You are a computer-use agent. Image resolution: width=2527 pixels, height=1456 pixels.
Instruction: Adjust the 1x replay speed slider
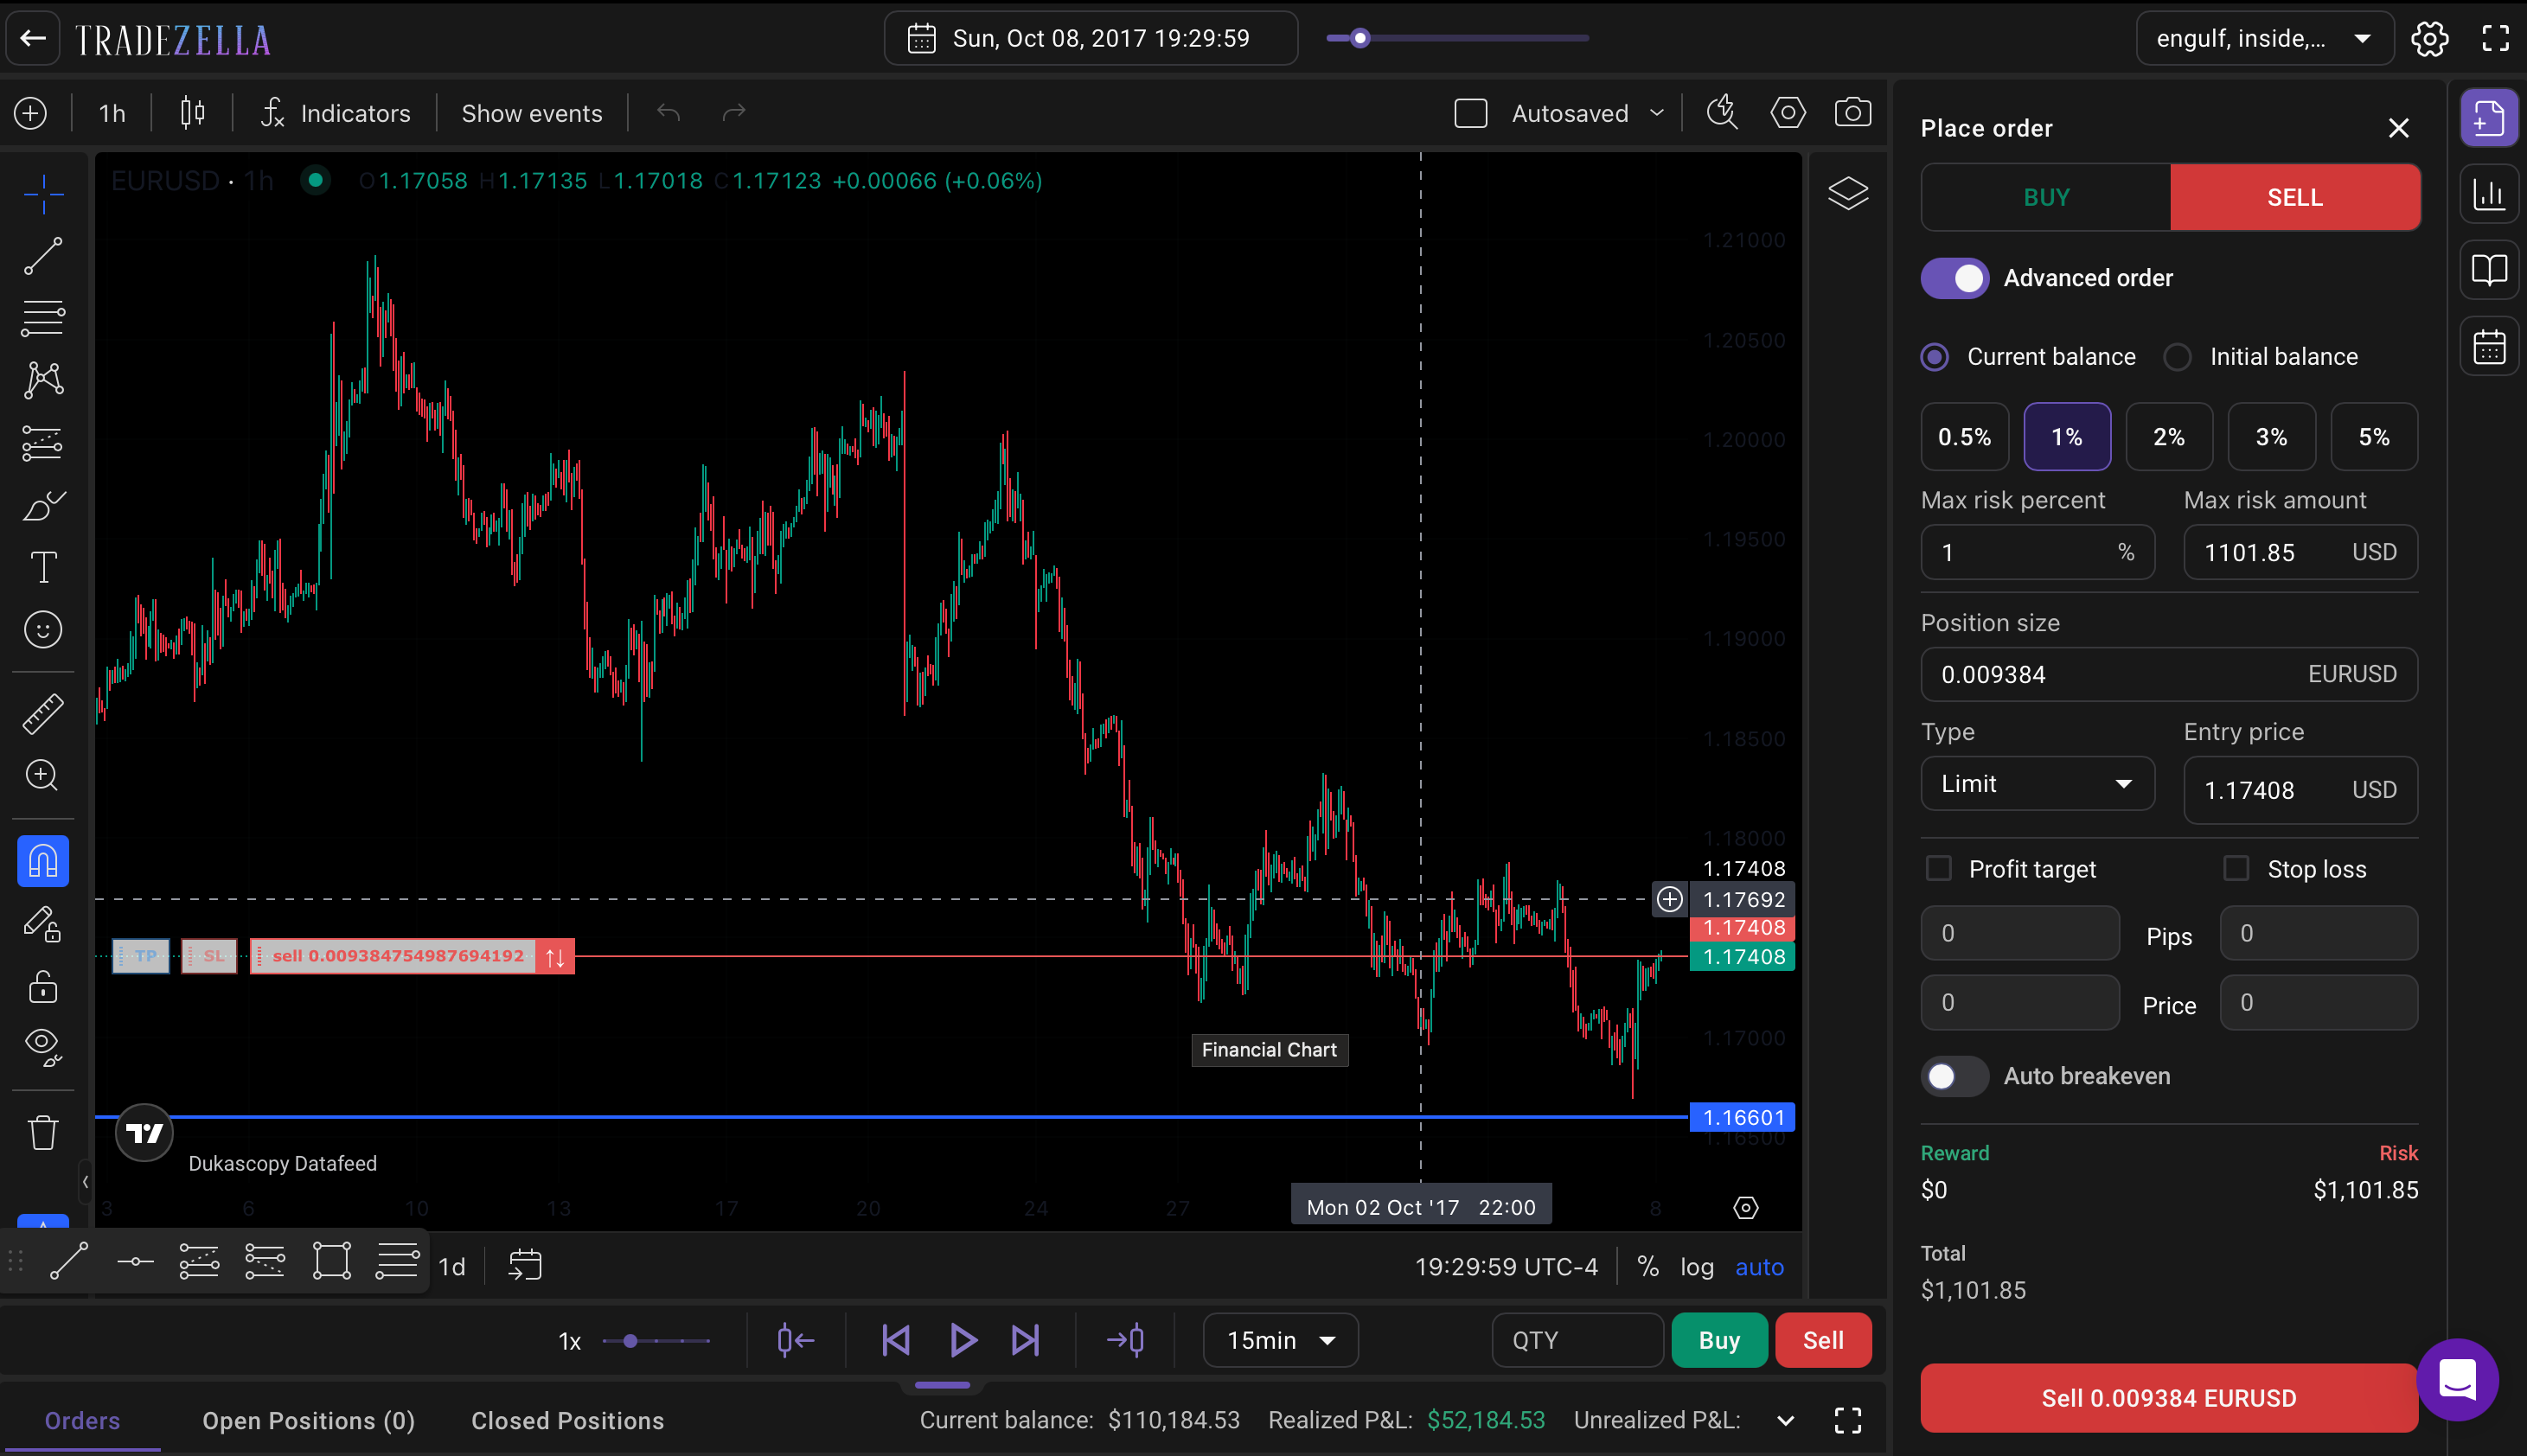656,1341
